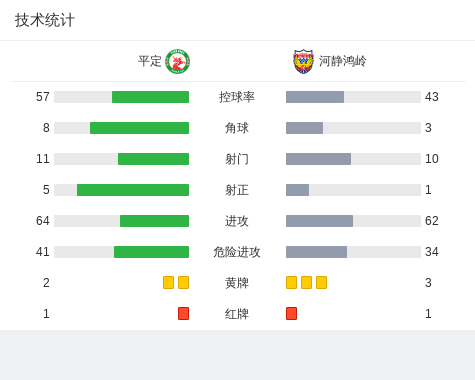
Task: Click 河静鸿岭's red card icon
Action: pos(291,314)
